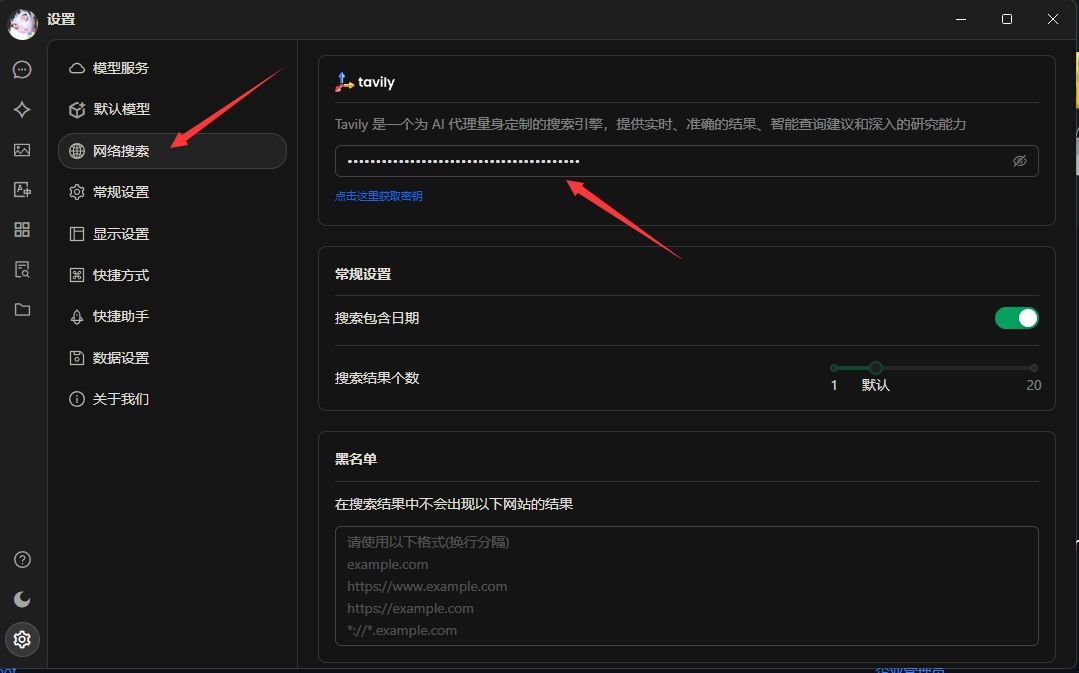Click the Tavily API key input field

pos(686,161)
